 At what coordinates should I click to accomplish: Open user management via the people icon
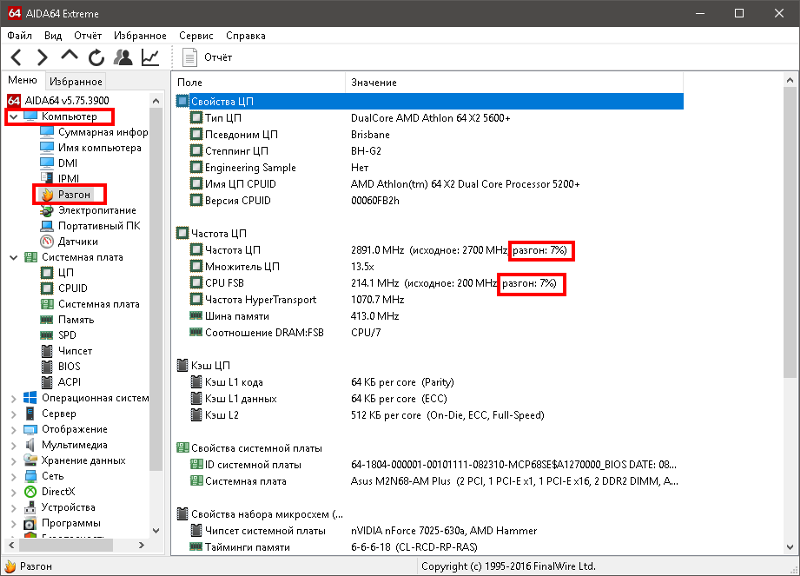point(123,57)
